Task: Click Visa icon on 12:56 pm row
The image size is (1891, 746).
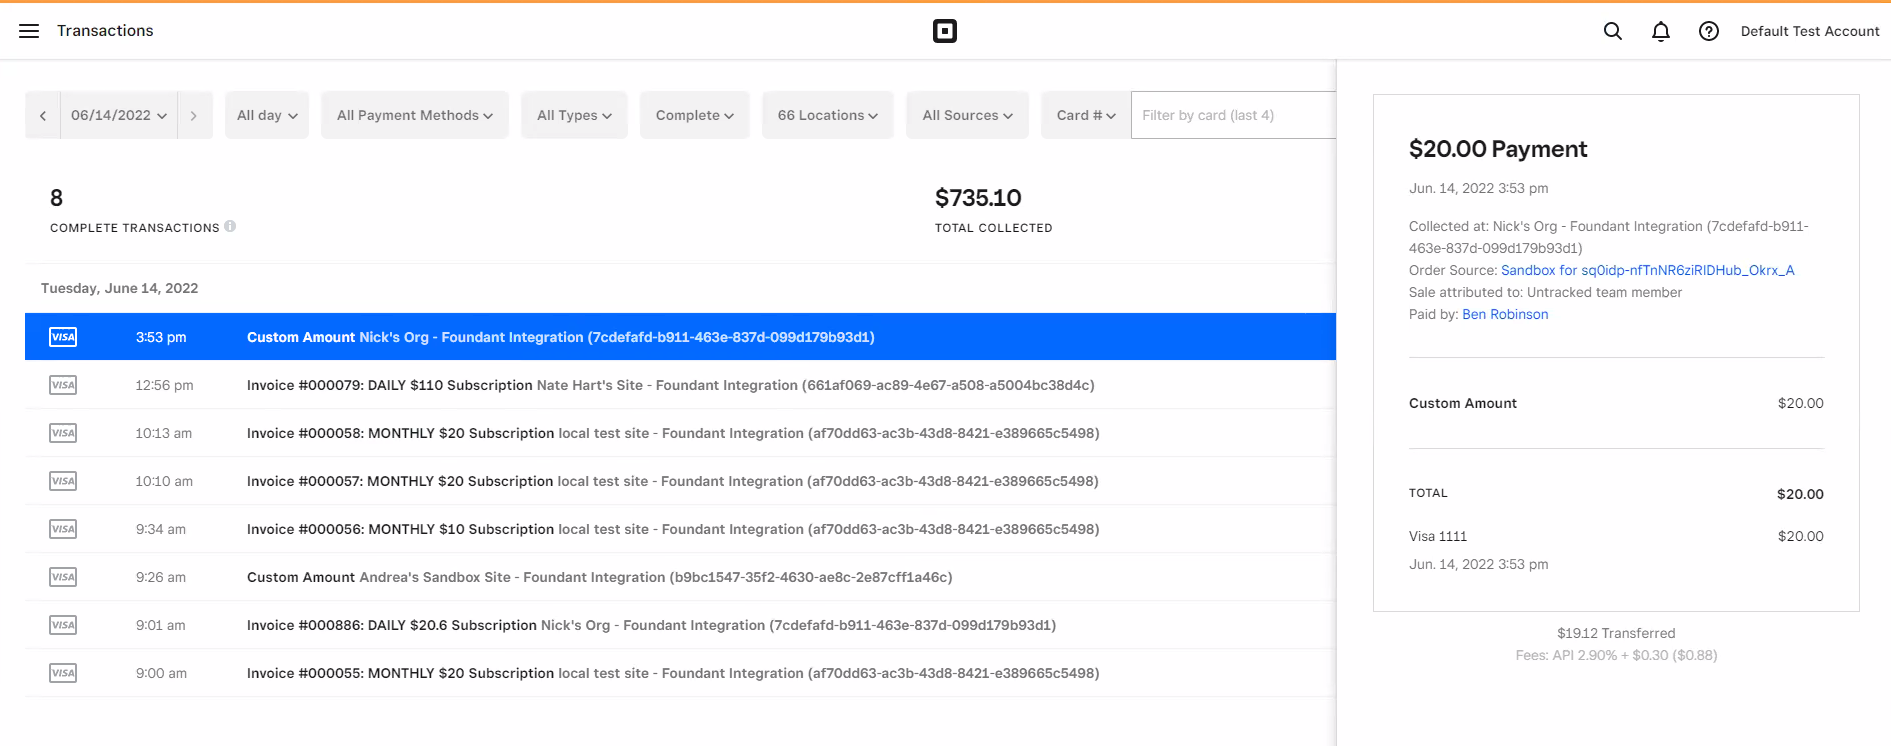Action: pos(63,385)
